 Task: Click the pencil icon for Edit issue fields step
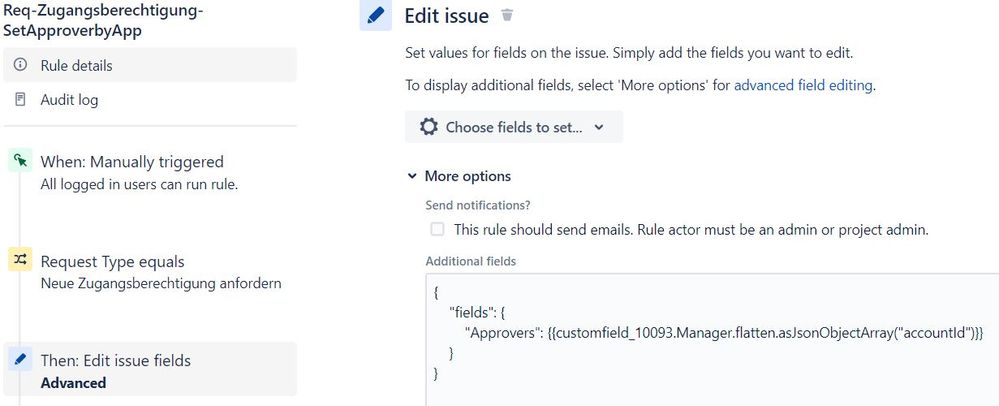(x=20, y=359)
